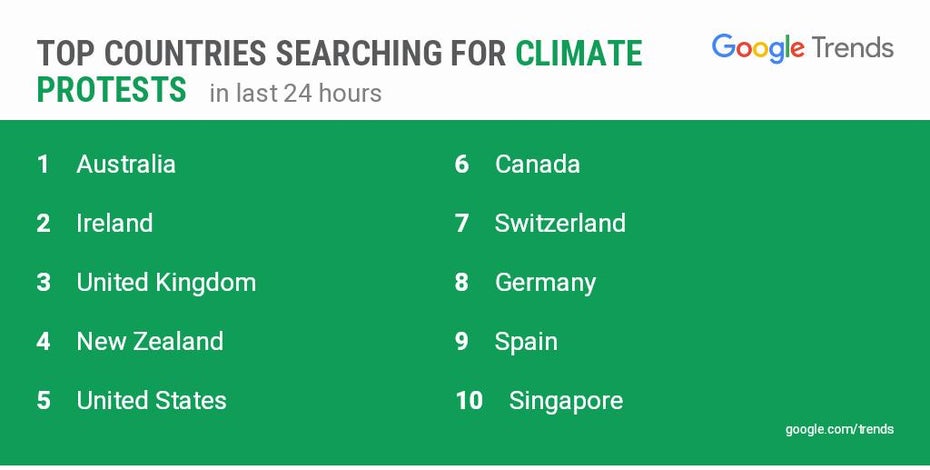Open the google.com/trends link

coord(839,429)
